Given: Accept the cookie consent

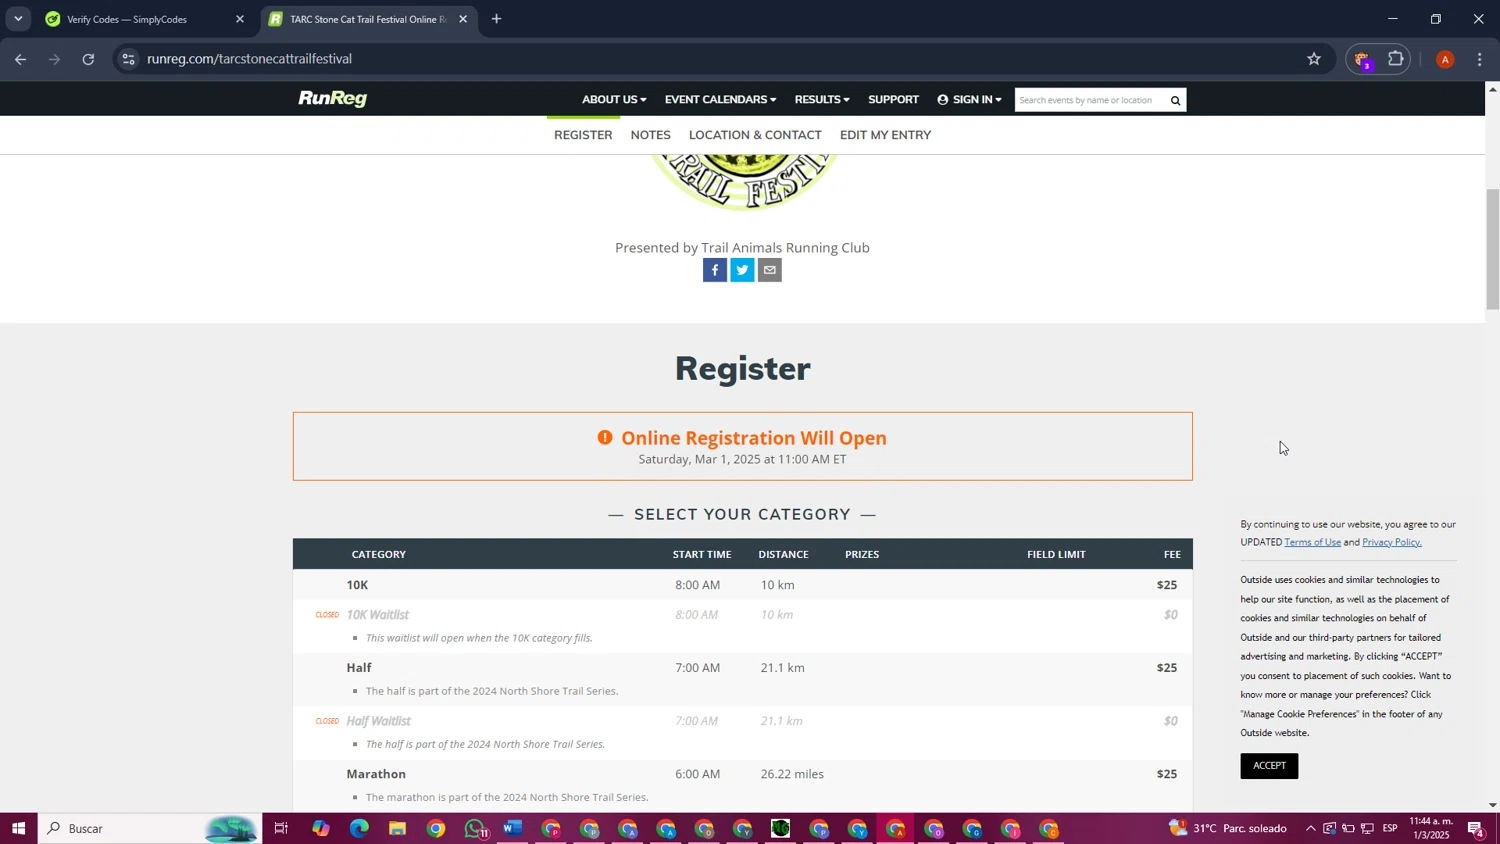Looking at the screenshot, I should pyautogui.click(x=1269, y=766).
